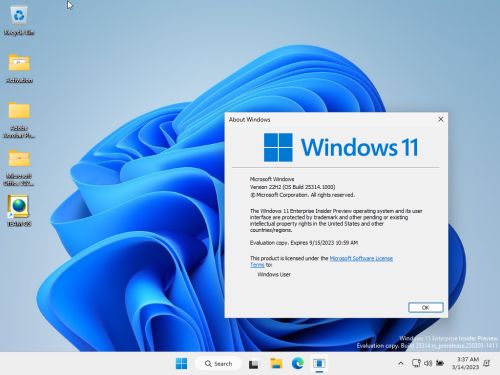Screen dimensions: 500x375
Task: Click the 'Version 22H2 (OS Build 25314.1000)' text
Action: coord(292,187)
